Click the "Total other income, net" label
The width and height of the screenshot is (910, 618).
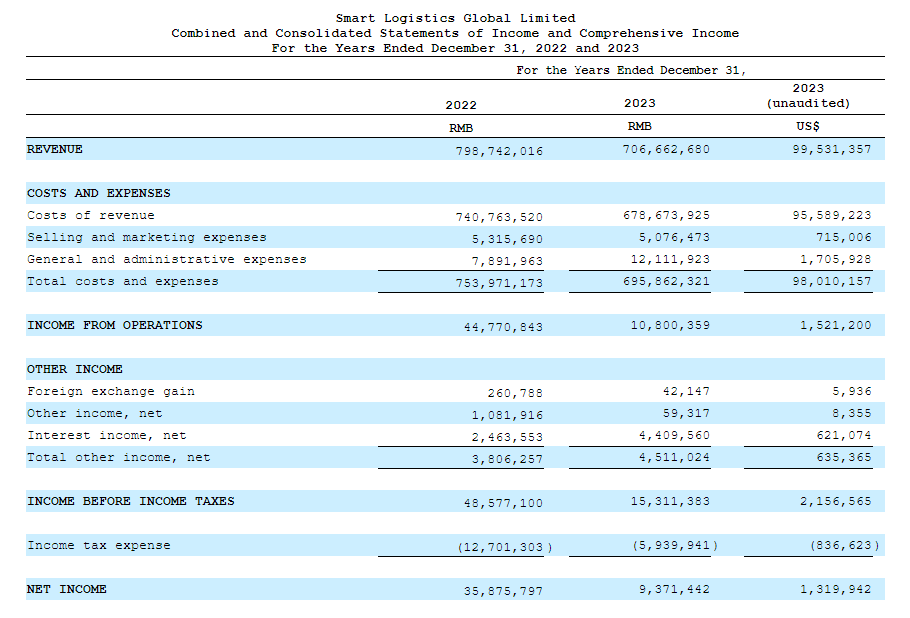pyautogui.click(x=118, y=458)
